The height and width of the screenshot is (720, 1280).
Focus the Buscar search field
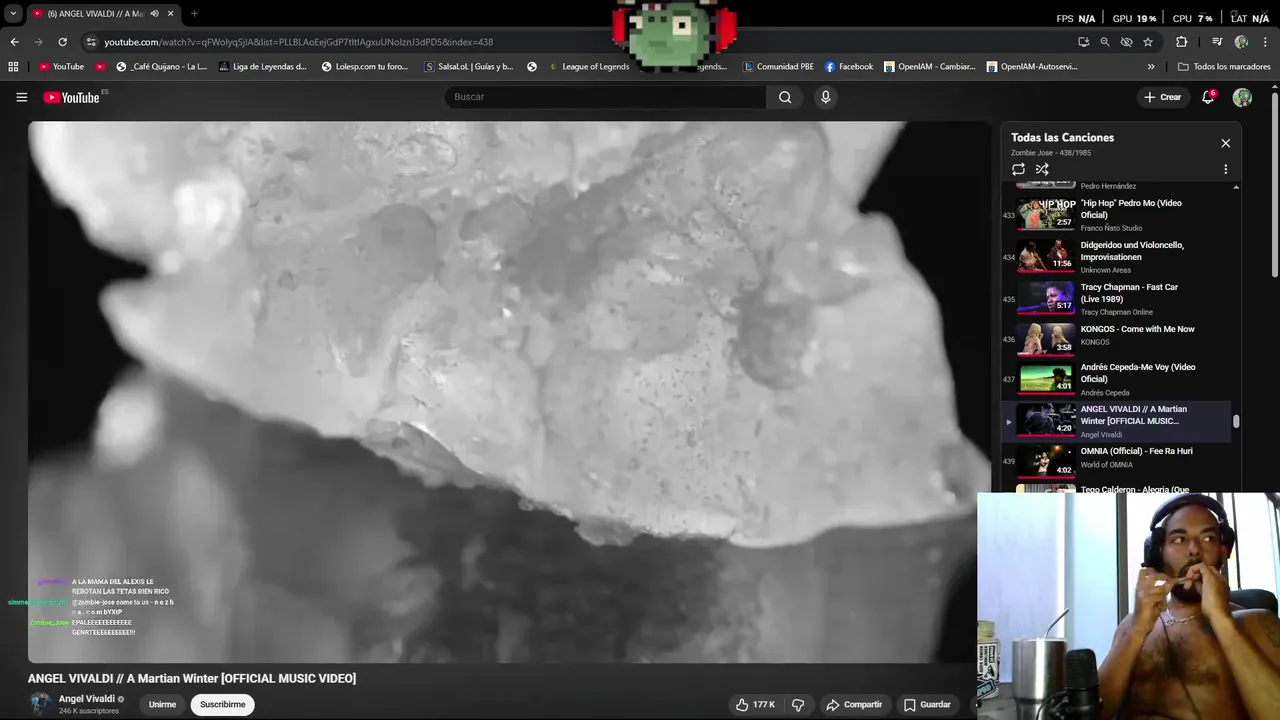point(606,97)
